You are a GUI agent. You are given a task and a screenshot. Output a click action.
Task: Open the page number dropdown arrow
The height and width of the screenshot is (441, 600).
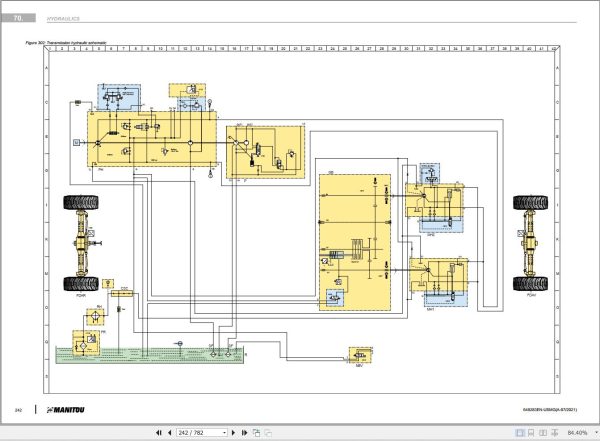click(x=225, y=433)
